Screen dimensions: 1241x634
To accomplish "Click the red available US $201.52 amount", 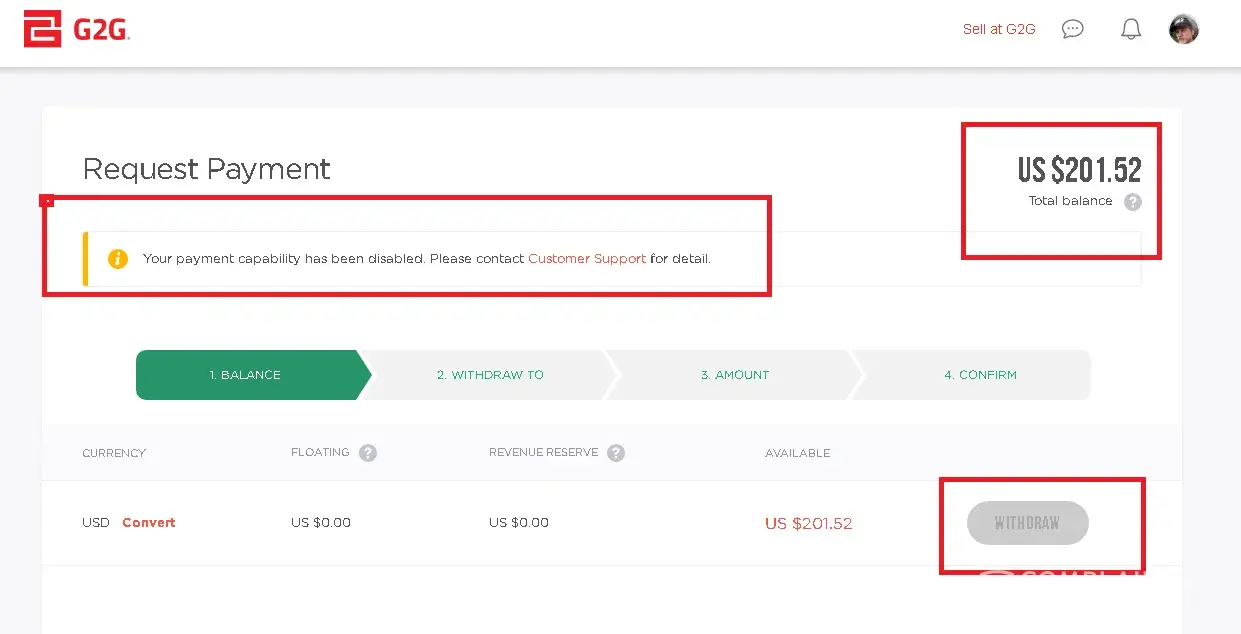I will (808, 524).
